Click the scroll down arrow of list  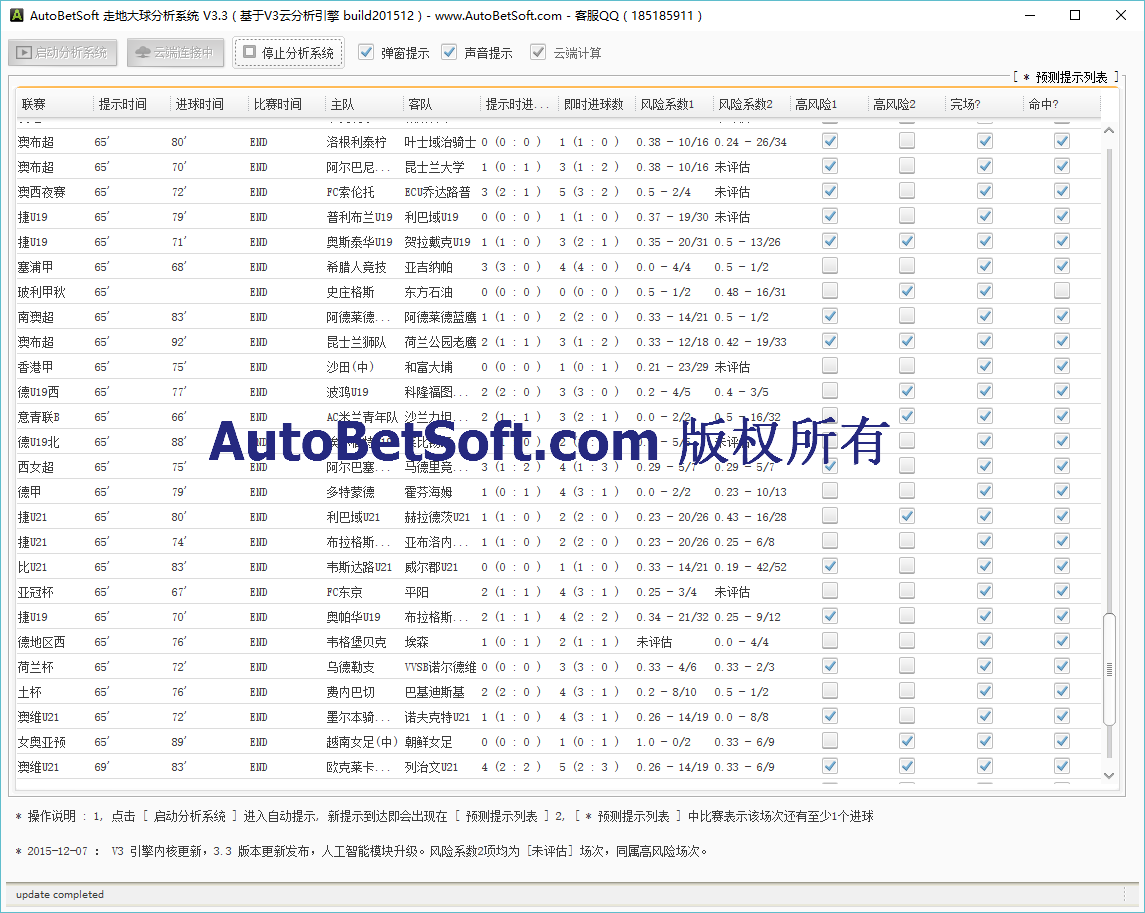(1108, 776)
